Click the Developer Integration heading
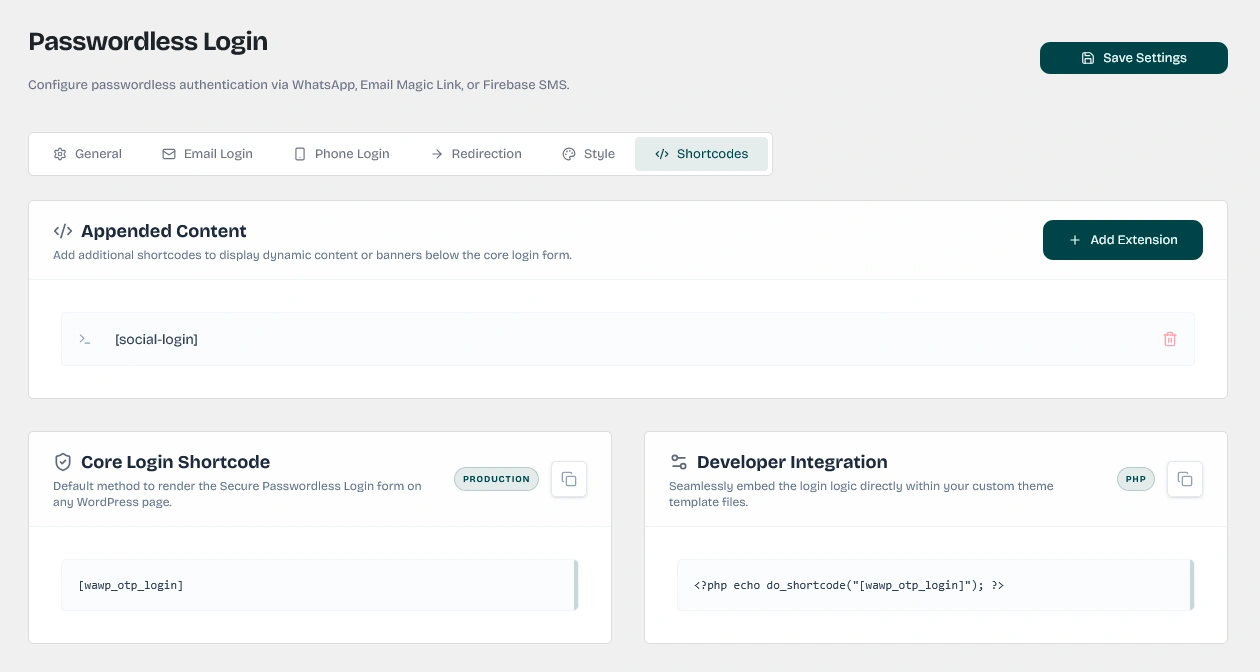Viewport: 1260px width, 672px height. [x=792, y=462]
